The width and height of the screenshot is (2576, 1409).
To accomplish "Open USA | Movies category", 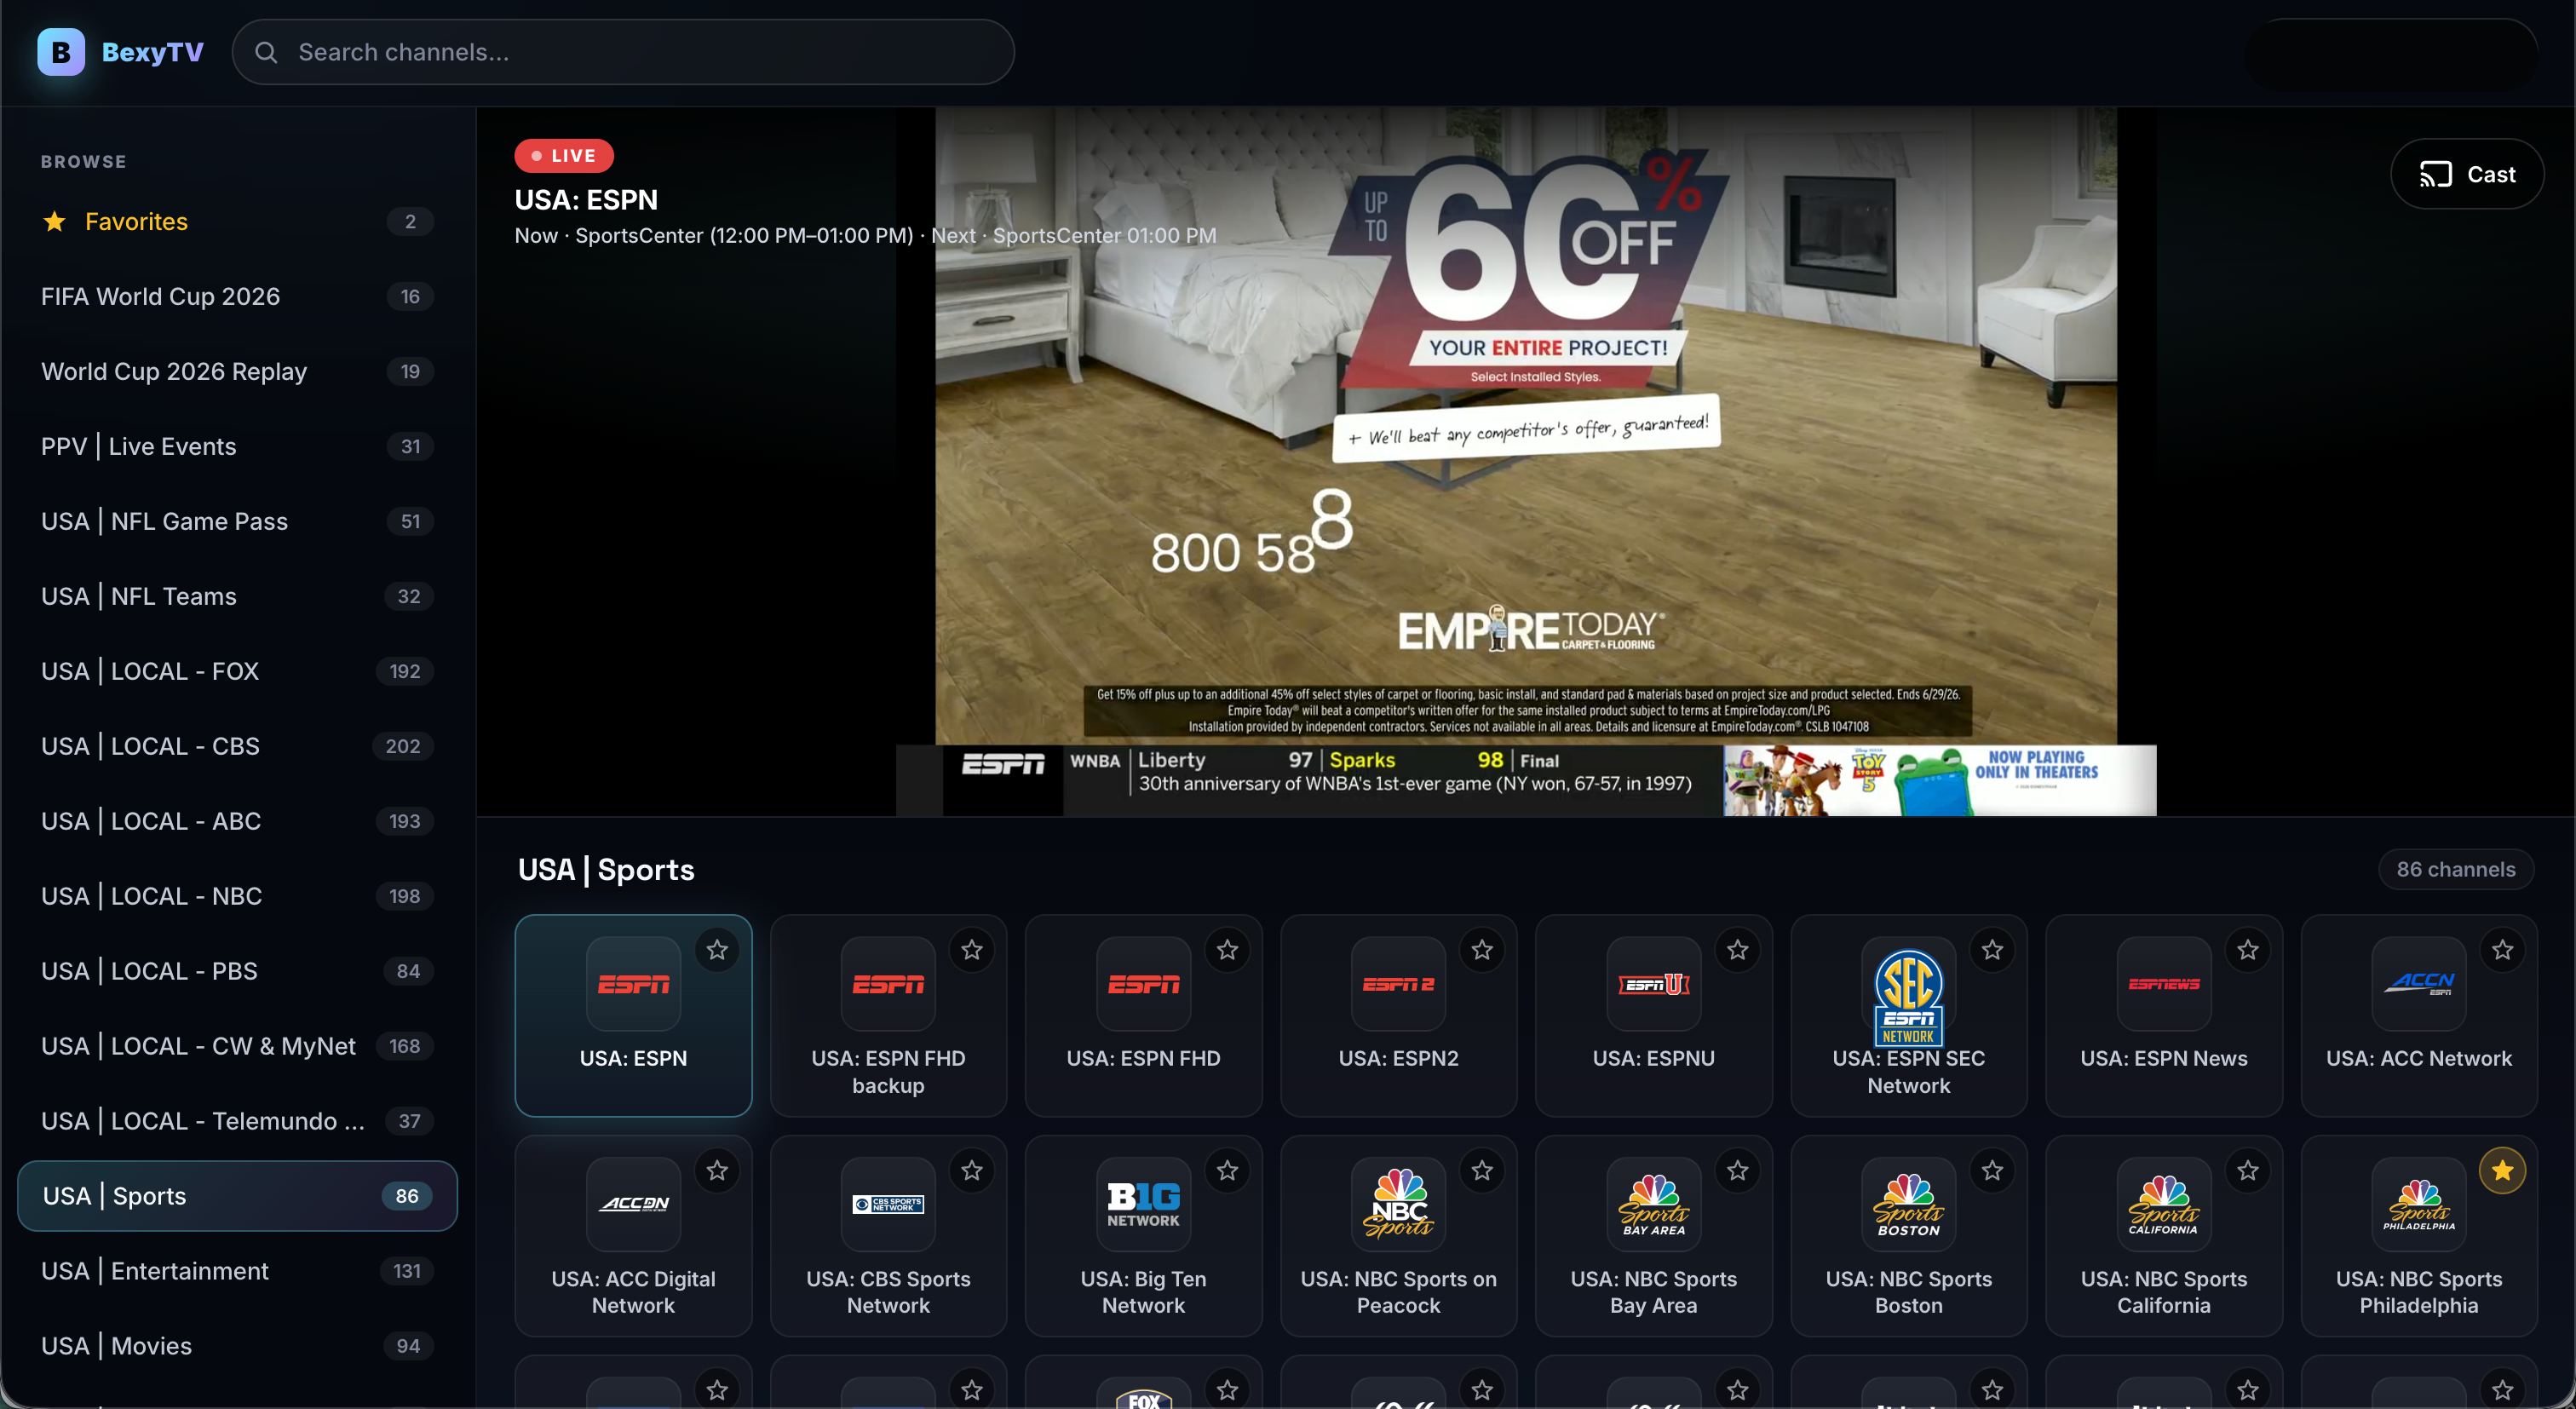I will click(237, 1346).
